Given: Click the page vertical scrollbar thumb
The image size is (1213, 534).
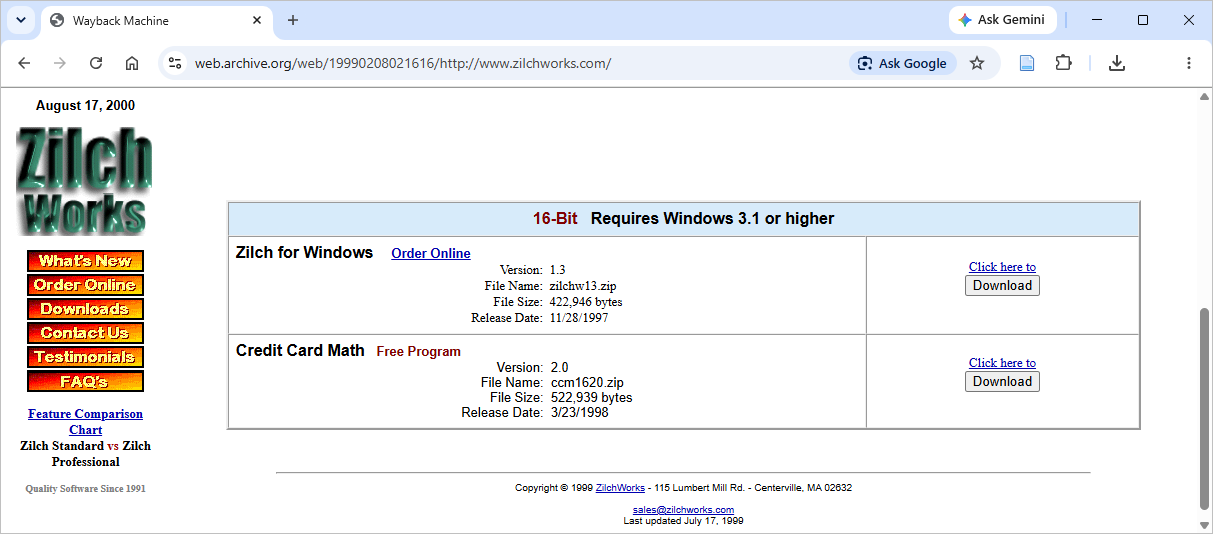Looking at the screenshot, I should [1205, 407].
